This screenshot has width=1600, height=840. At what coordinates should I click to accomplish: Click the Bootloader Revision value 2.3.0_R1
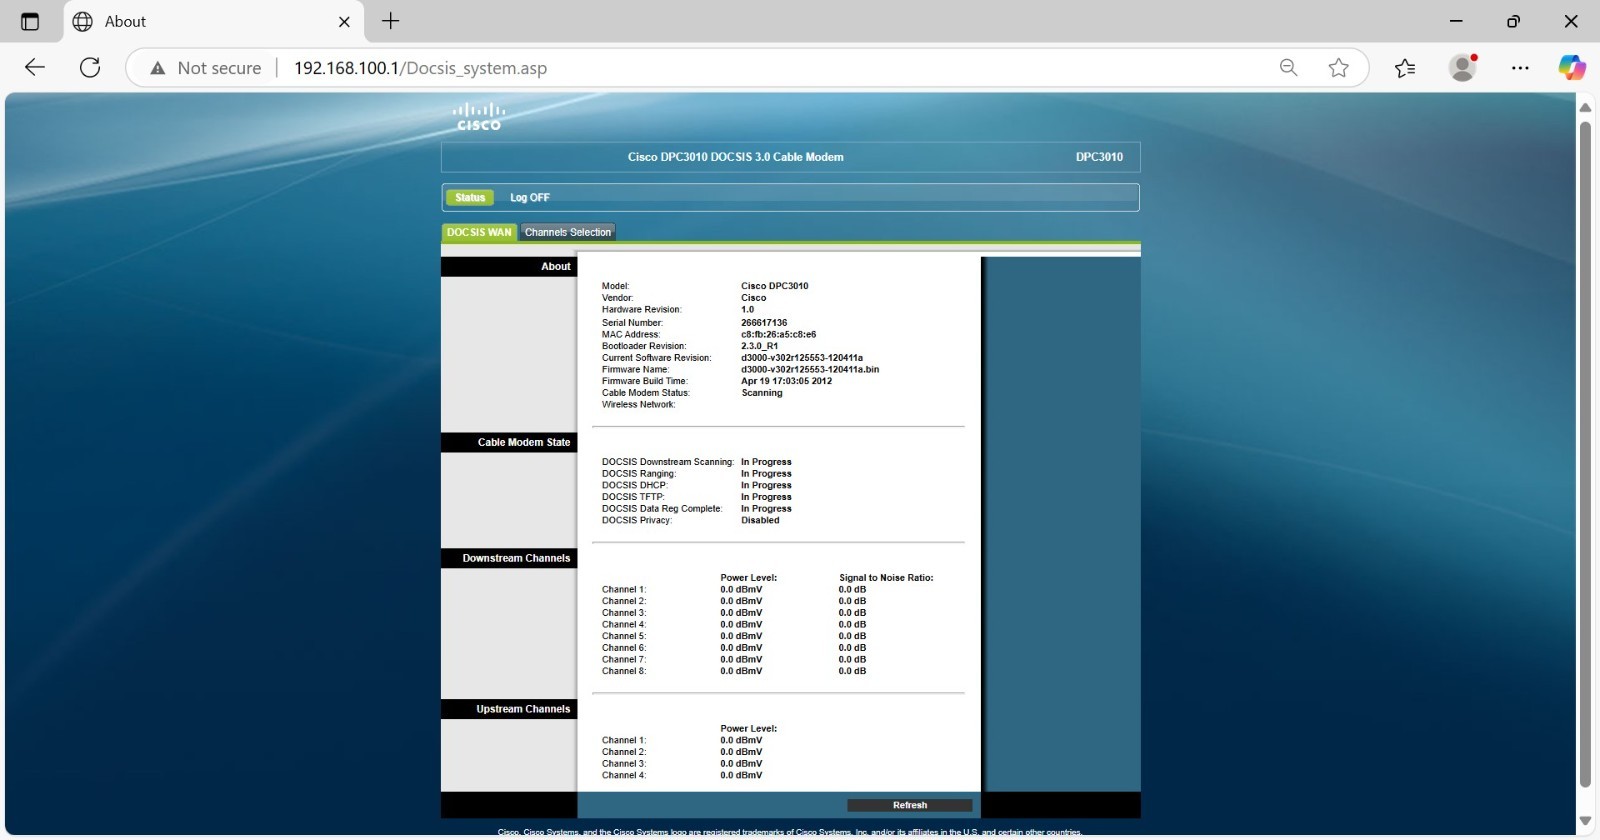(x=759, y=346)
